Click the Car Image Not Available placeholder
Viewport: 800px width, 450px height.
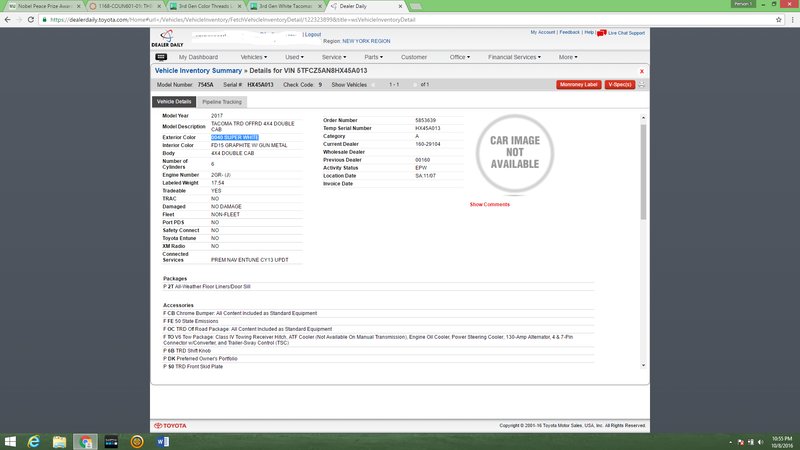tap(515, 153)
